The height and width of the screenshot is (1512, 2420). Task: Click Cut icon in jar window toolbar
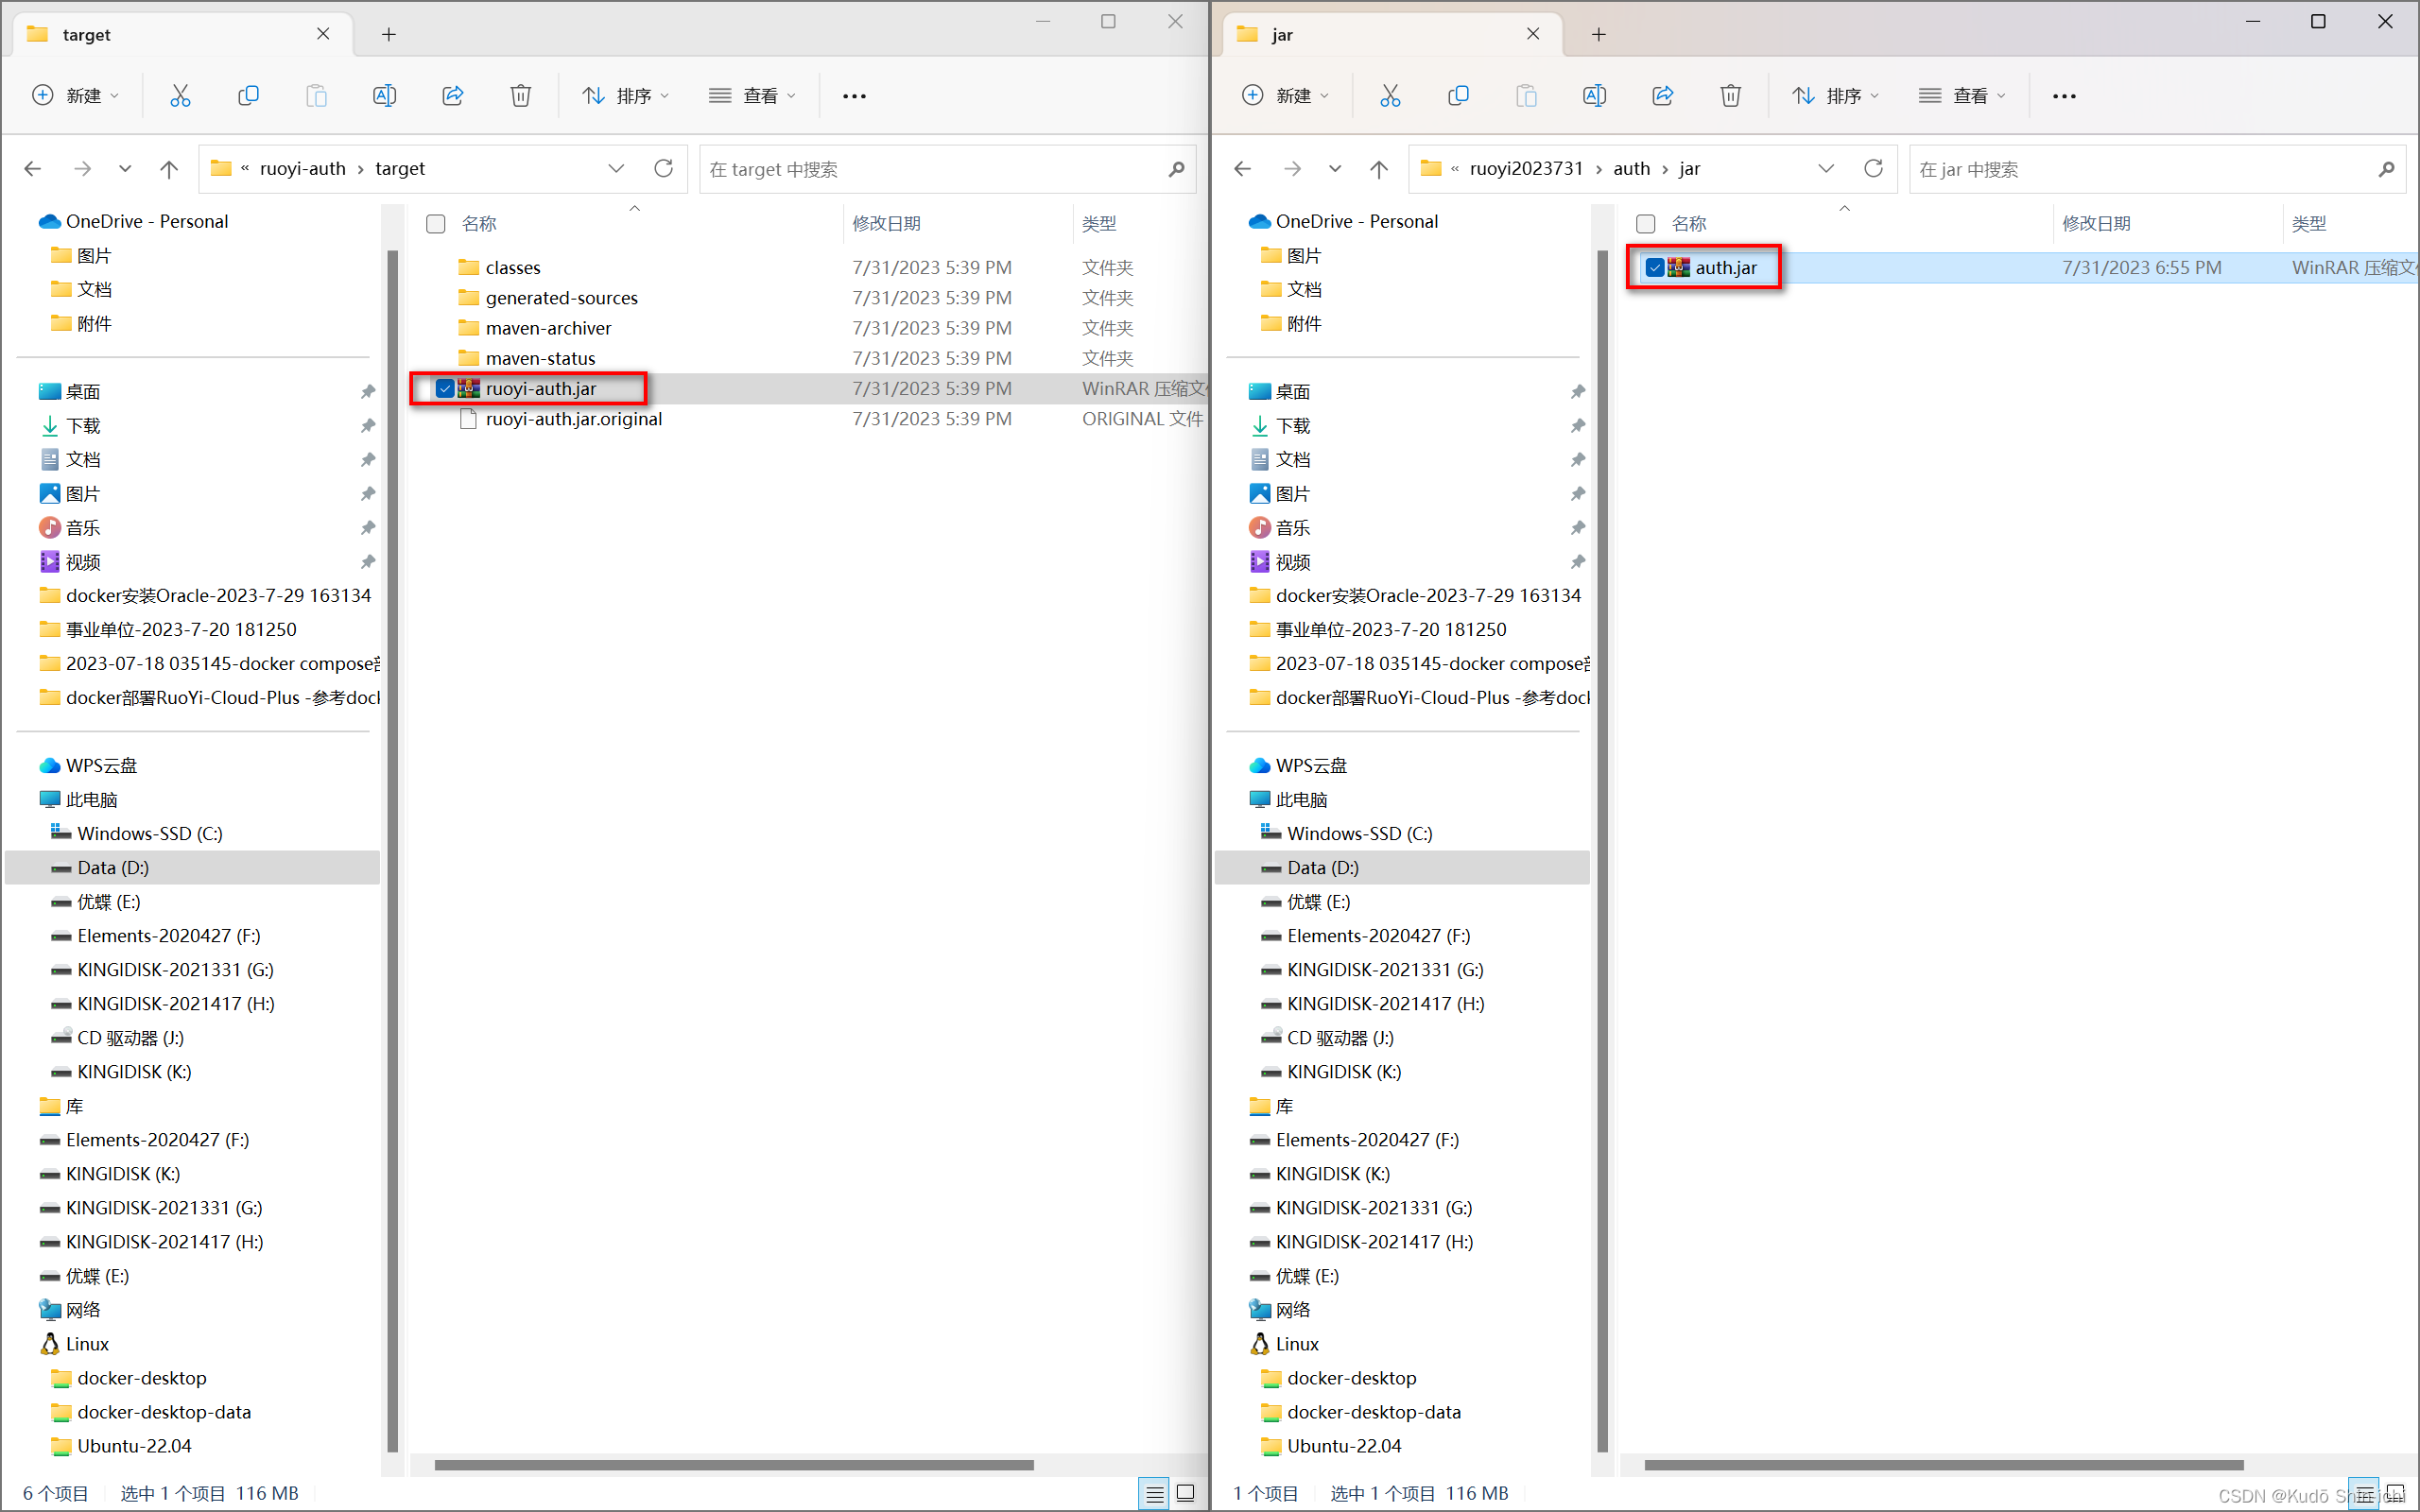[x=1390, y=96]
